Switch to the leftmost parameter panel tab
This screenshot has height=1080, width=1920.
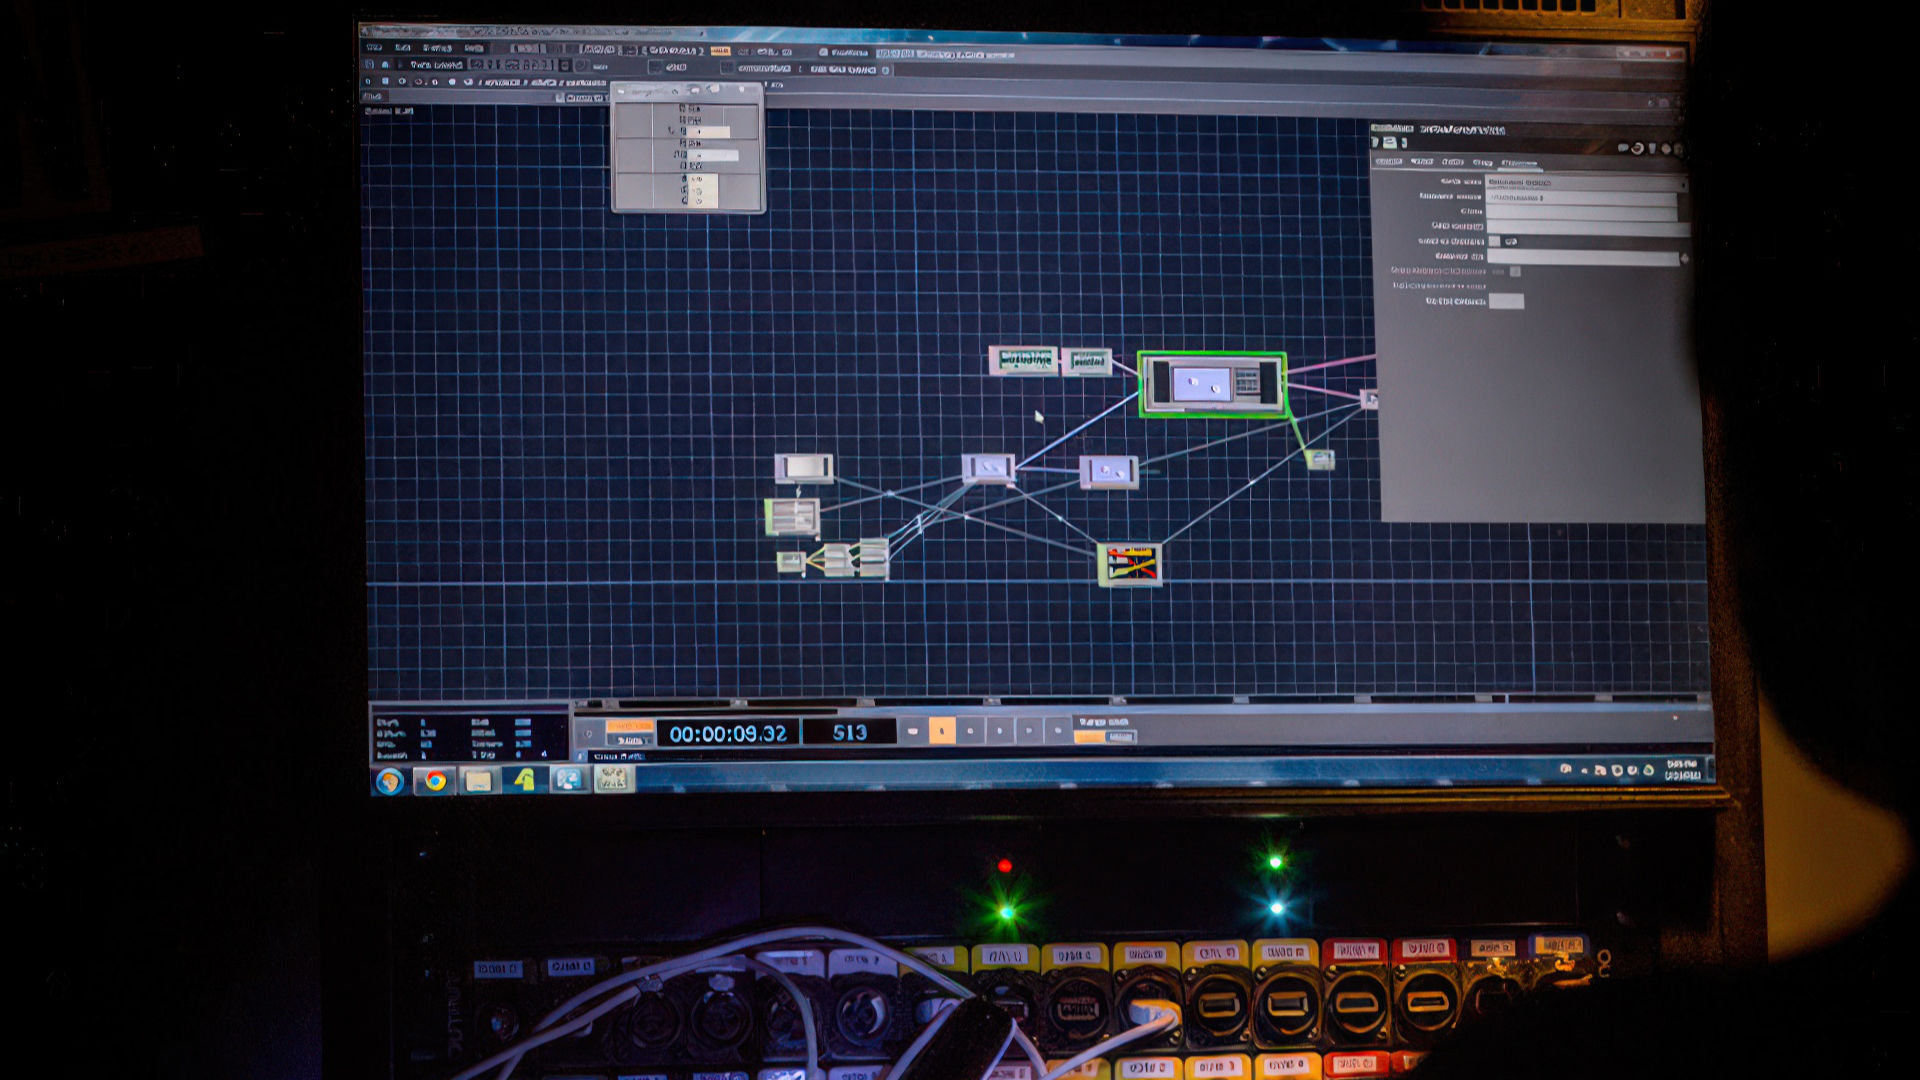click(x=1388, y=161)
